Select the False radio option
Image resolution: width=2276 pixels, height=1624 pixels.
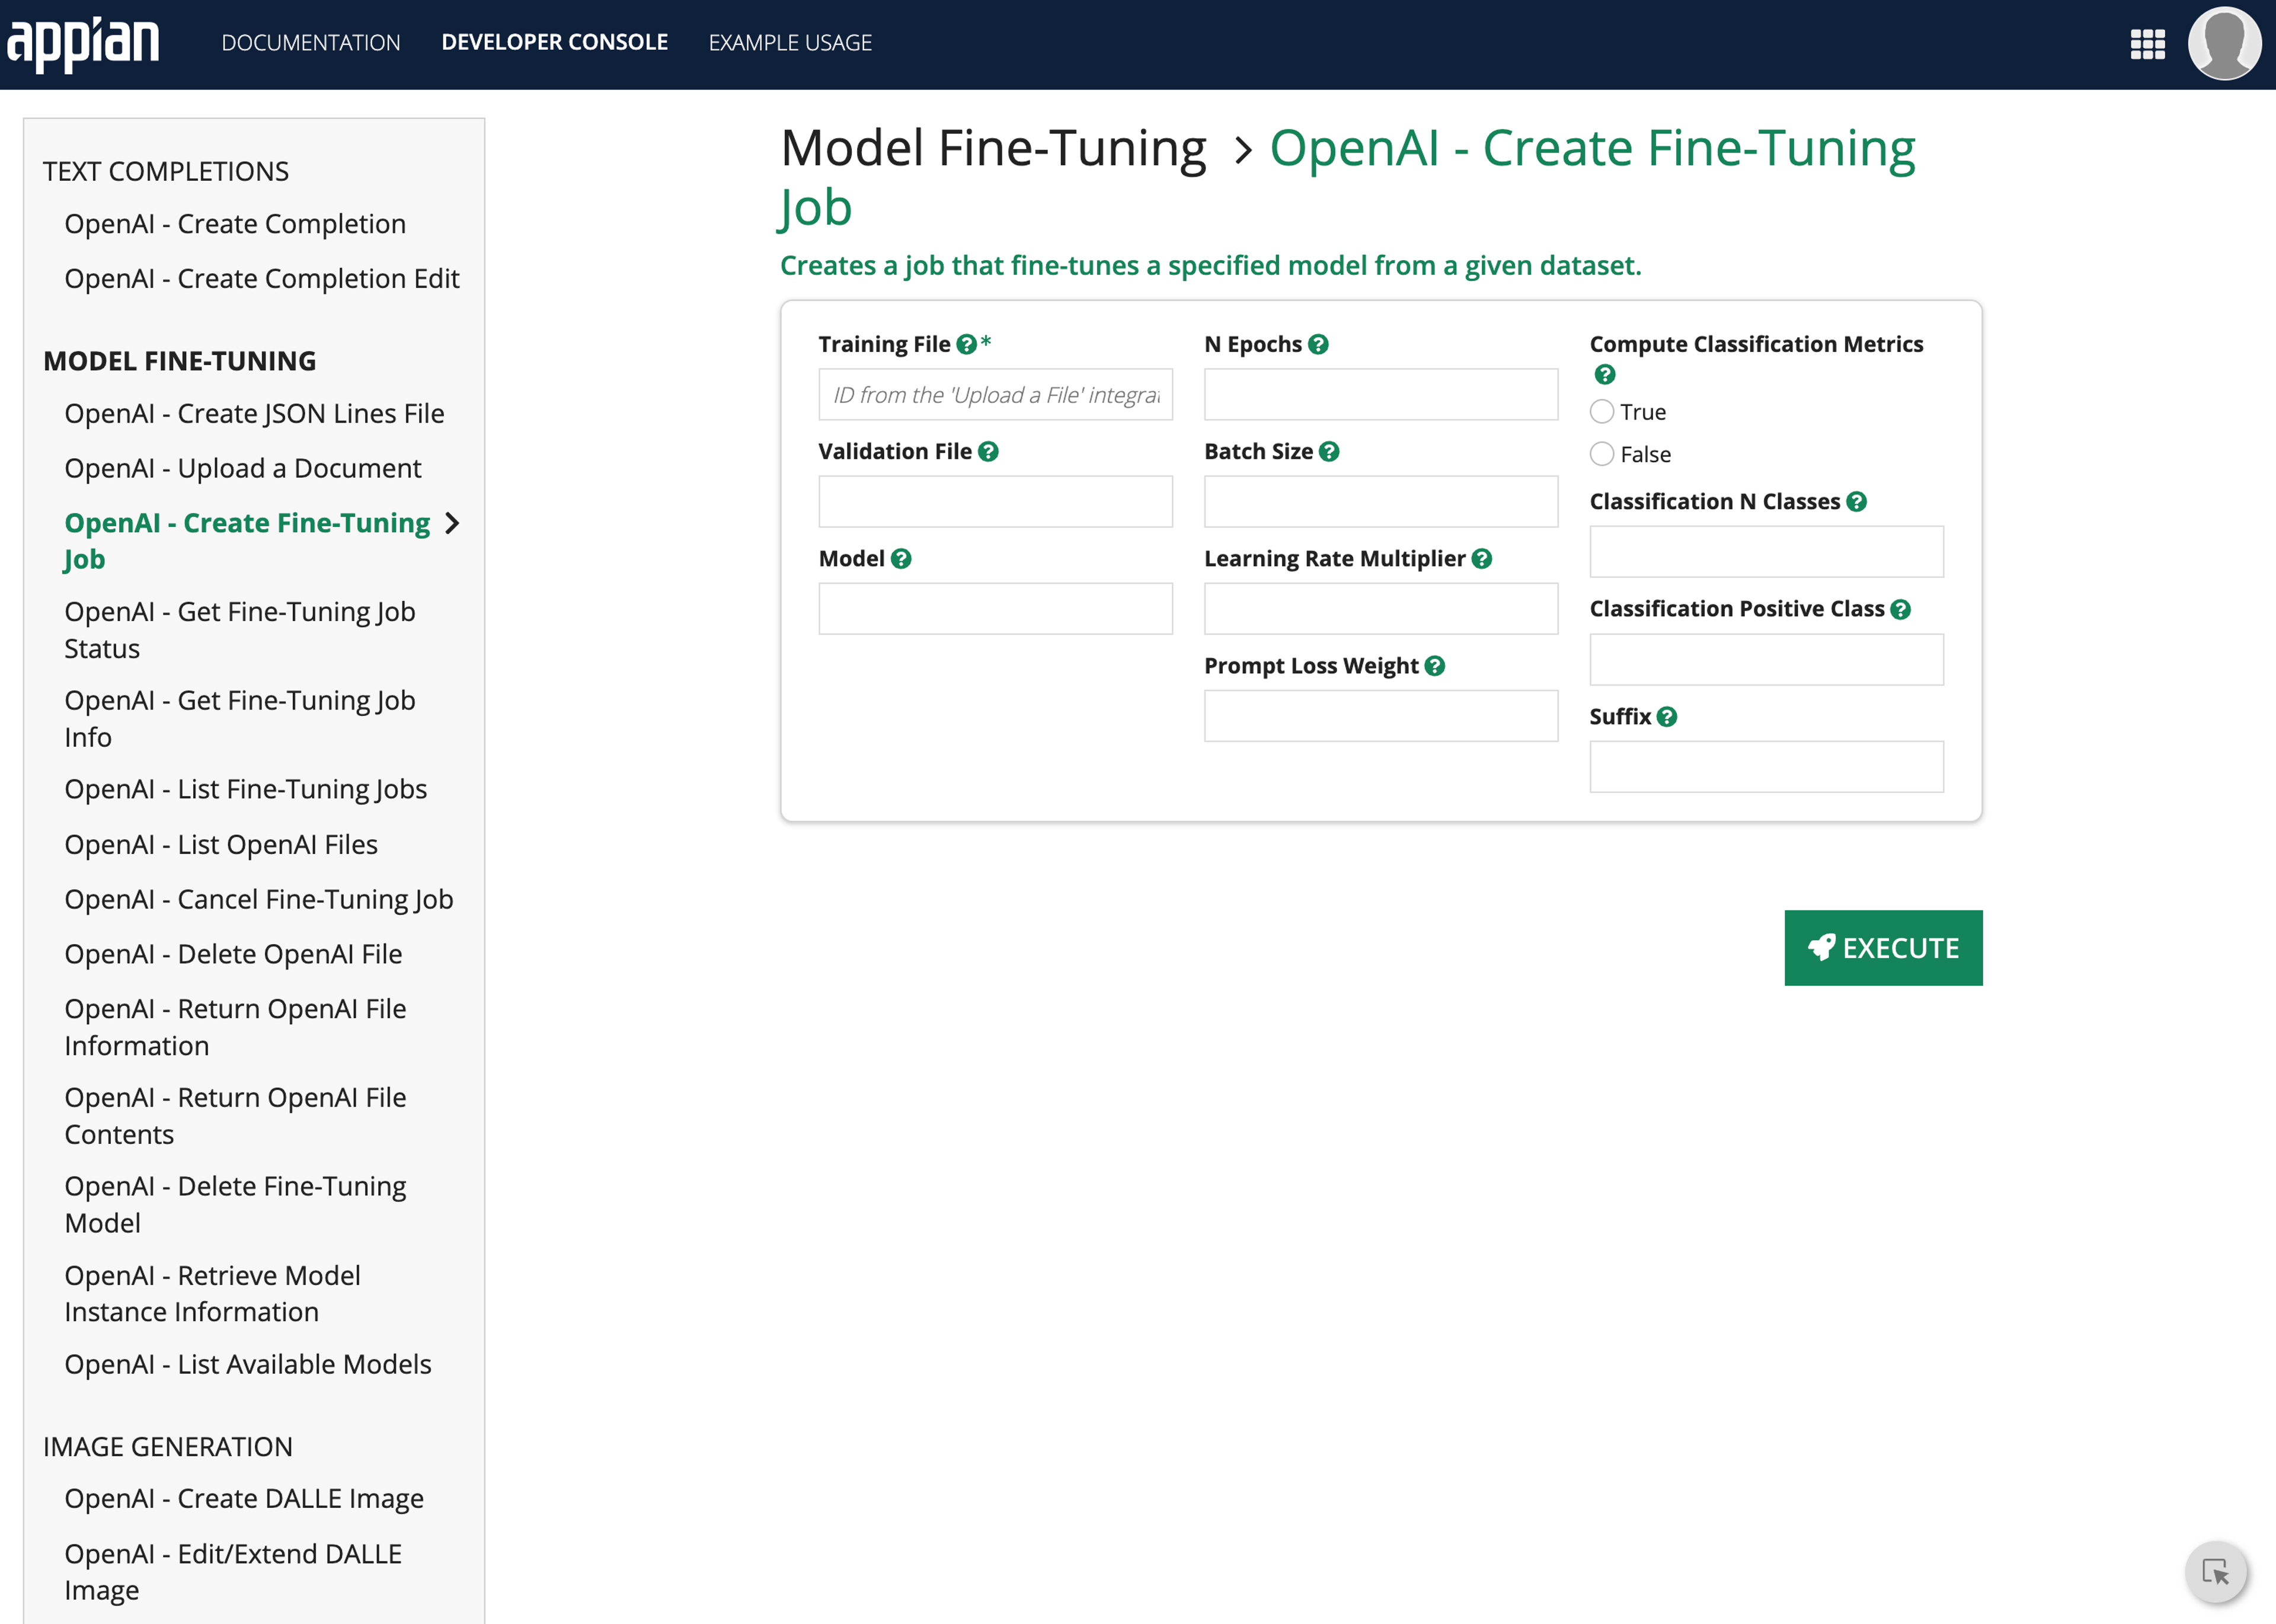tap(1602, 454)
